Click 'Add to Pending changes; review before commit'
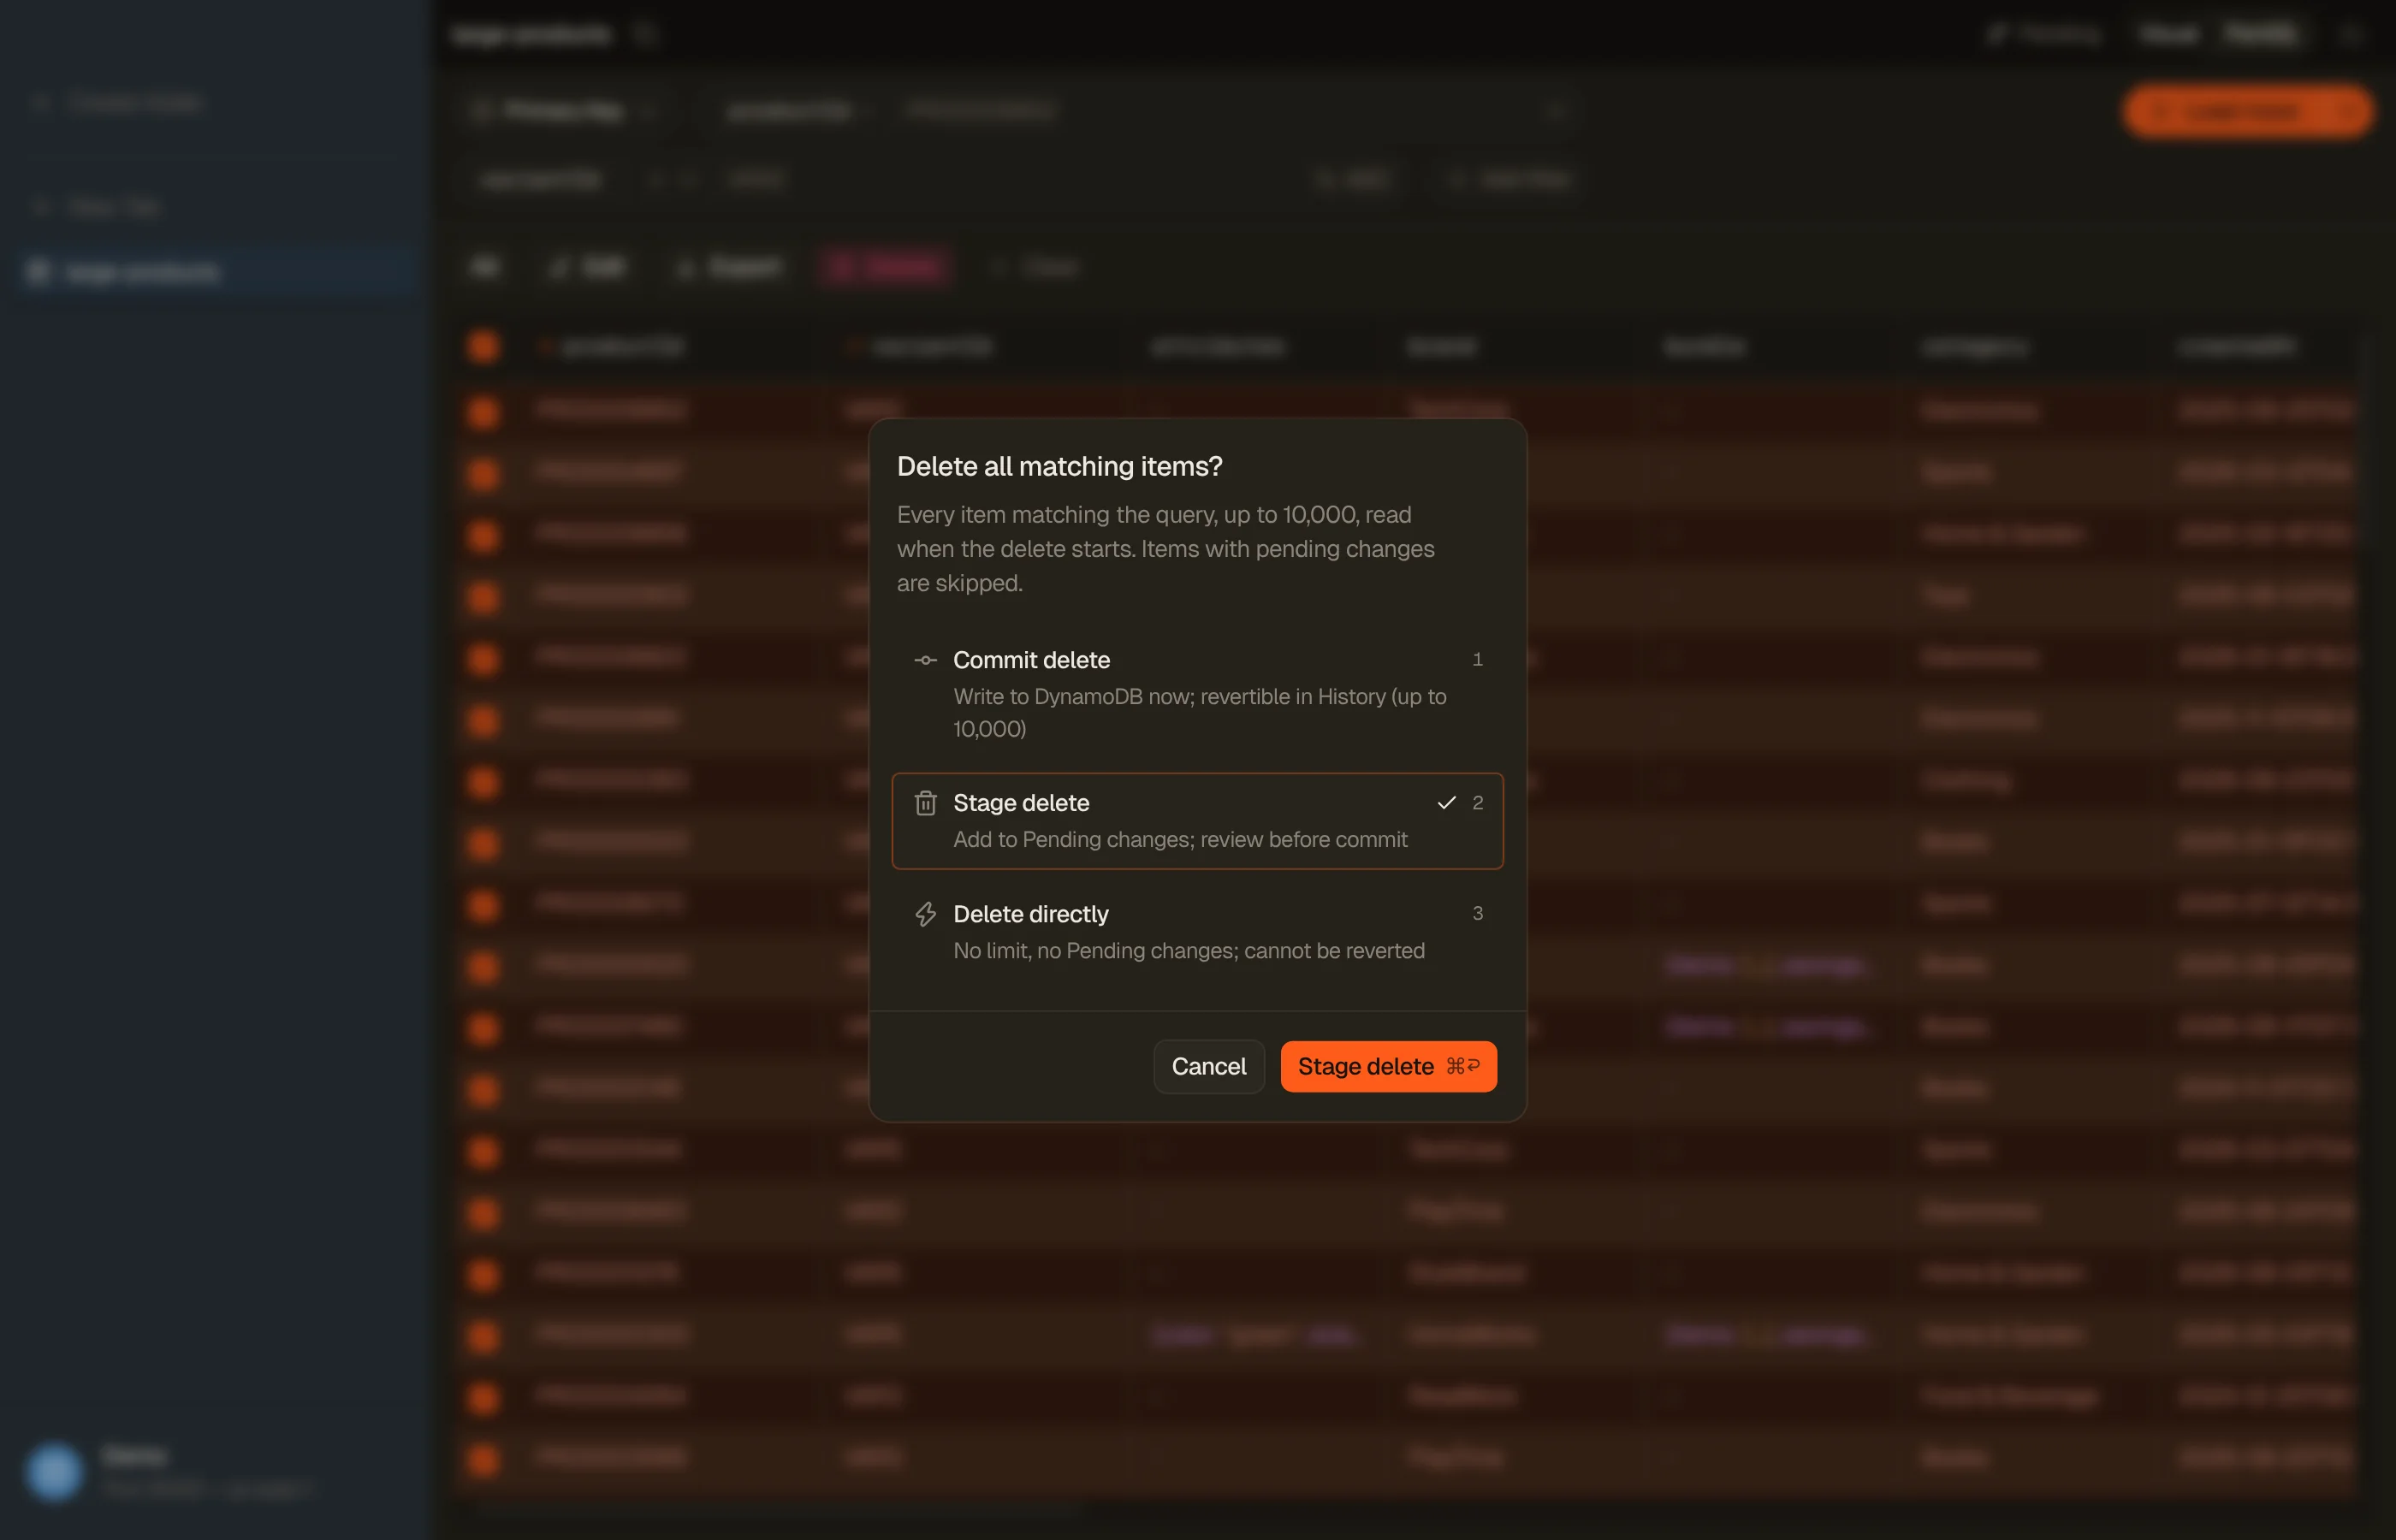Image resolution: width=2396 pixels, height=1540 pixels. click(1180, 839)
